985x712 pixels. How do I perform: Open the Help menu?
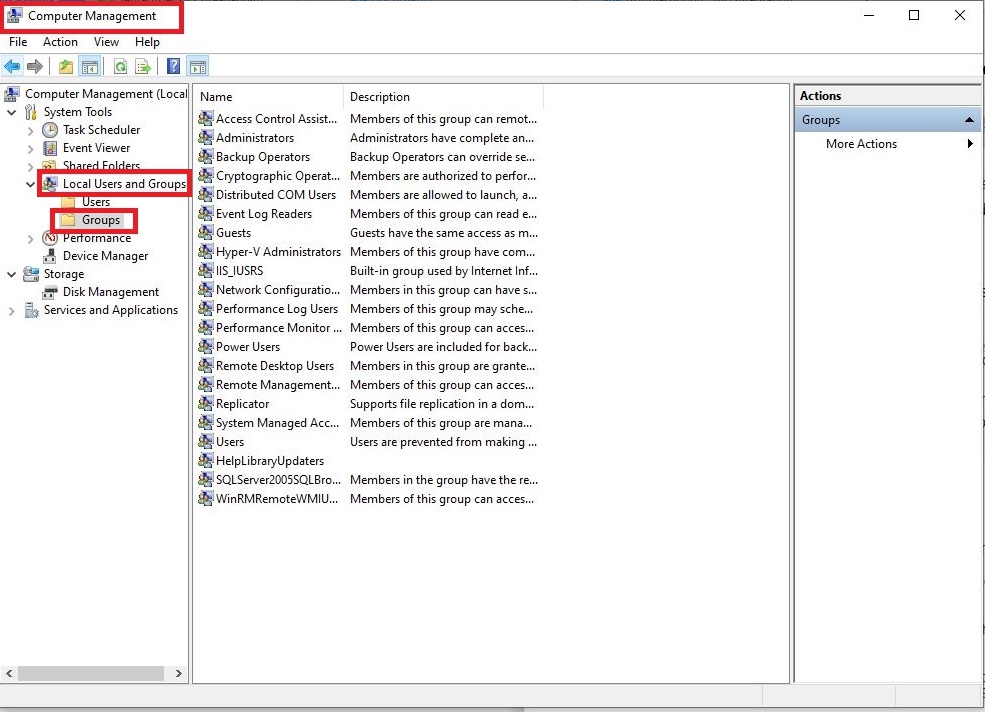(x=147, y=42)
